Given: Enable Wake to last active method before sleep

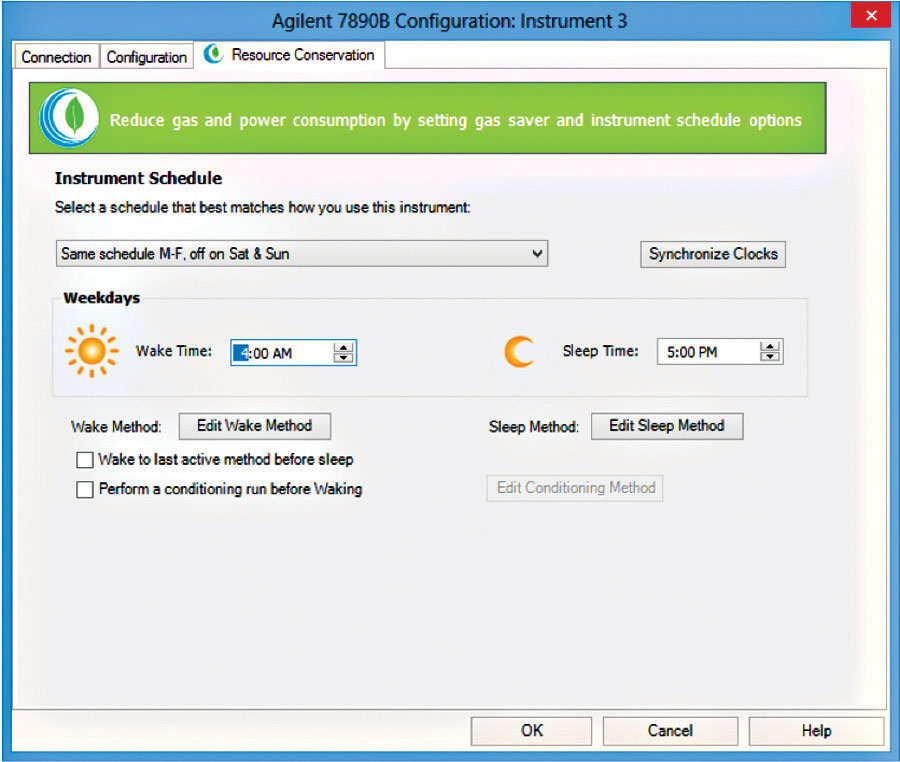Looking at the screenshot, I should [85, 460].
